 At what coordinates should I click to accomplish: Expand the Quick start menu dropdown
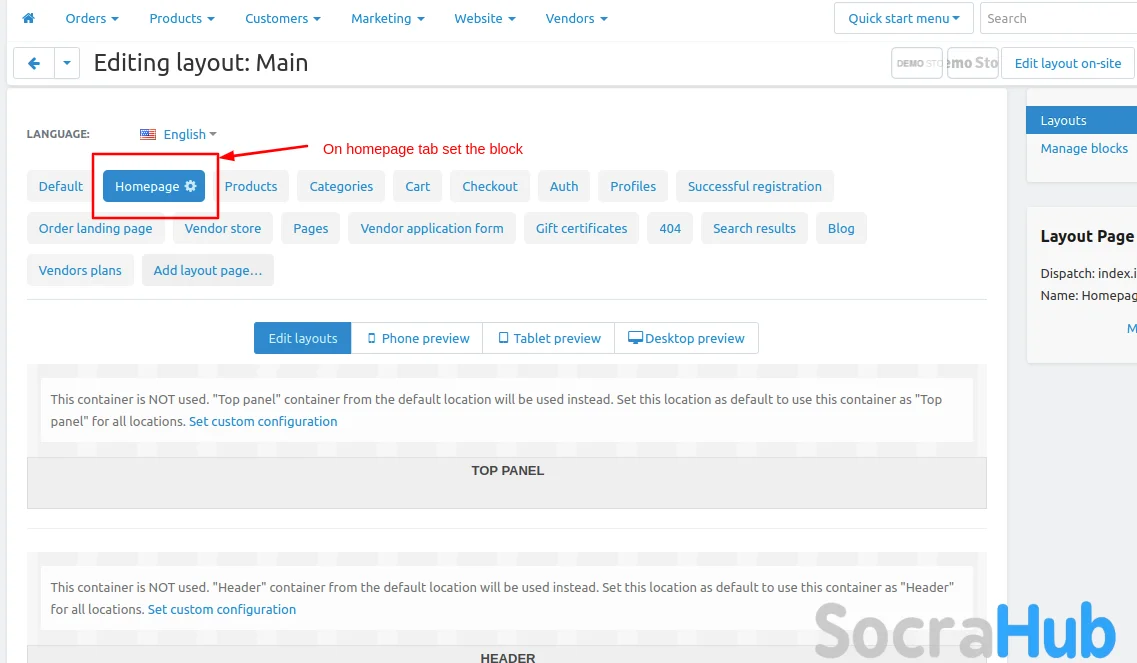(x=904, y=18)
